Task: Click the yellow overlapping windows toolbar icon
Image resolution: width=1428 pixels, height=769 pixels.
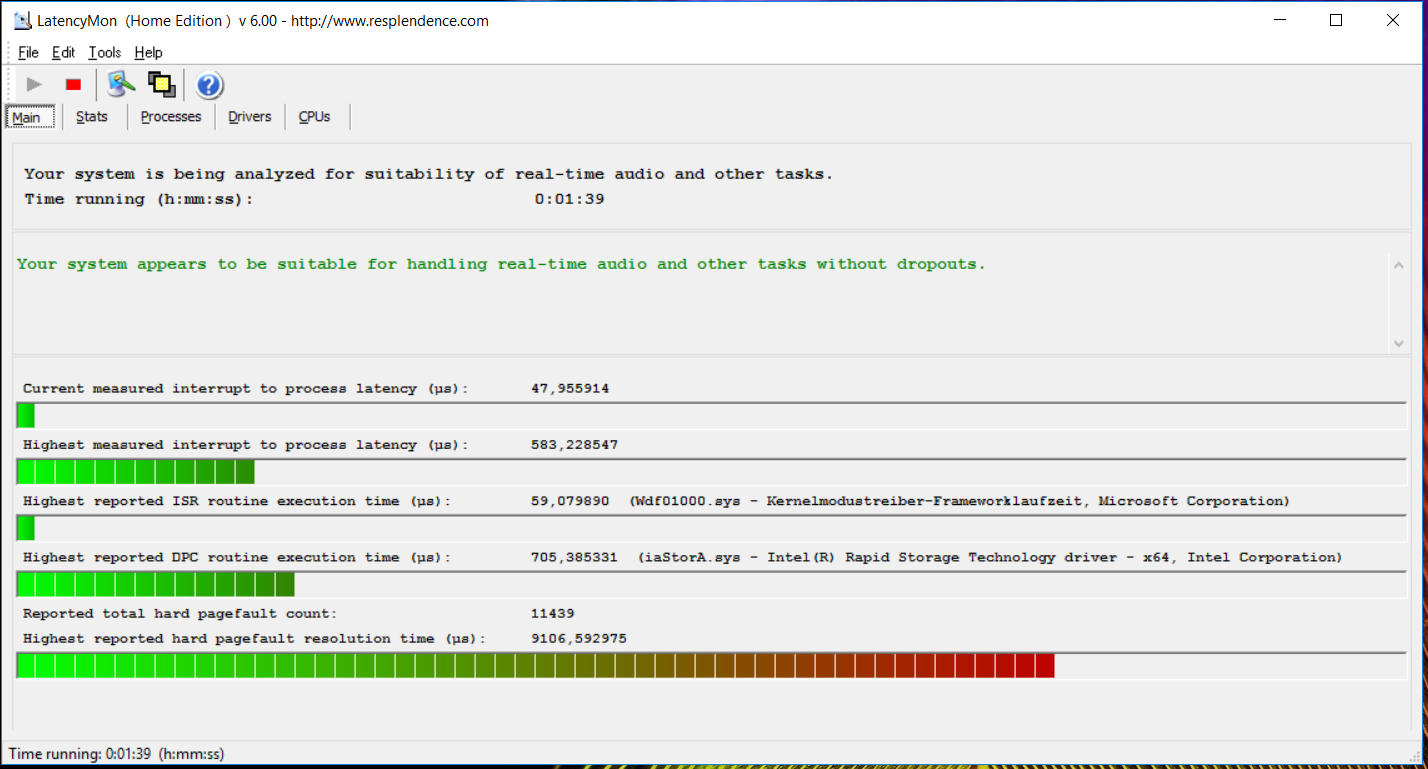Action: click(161, 85)
